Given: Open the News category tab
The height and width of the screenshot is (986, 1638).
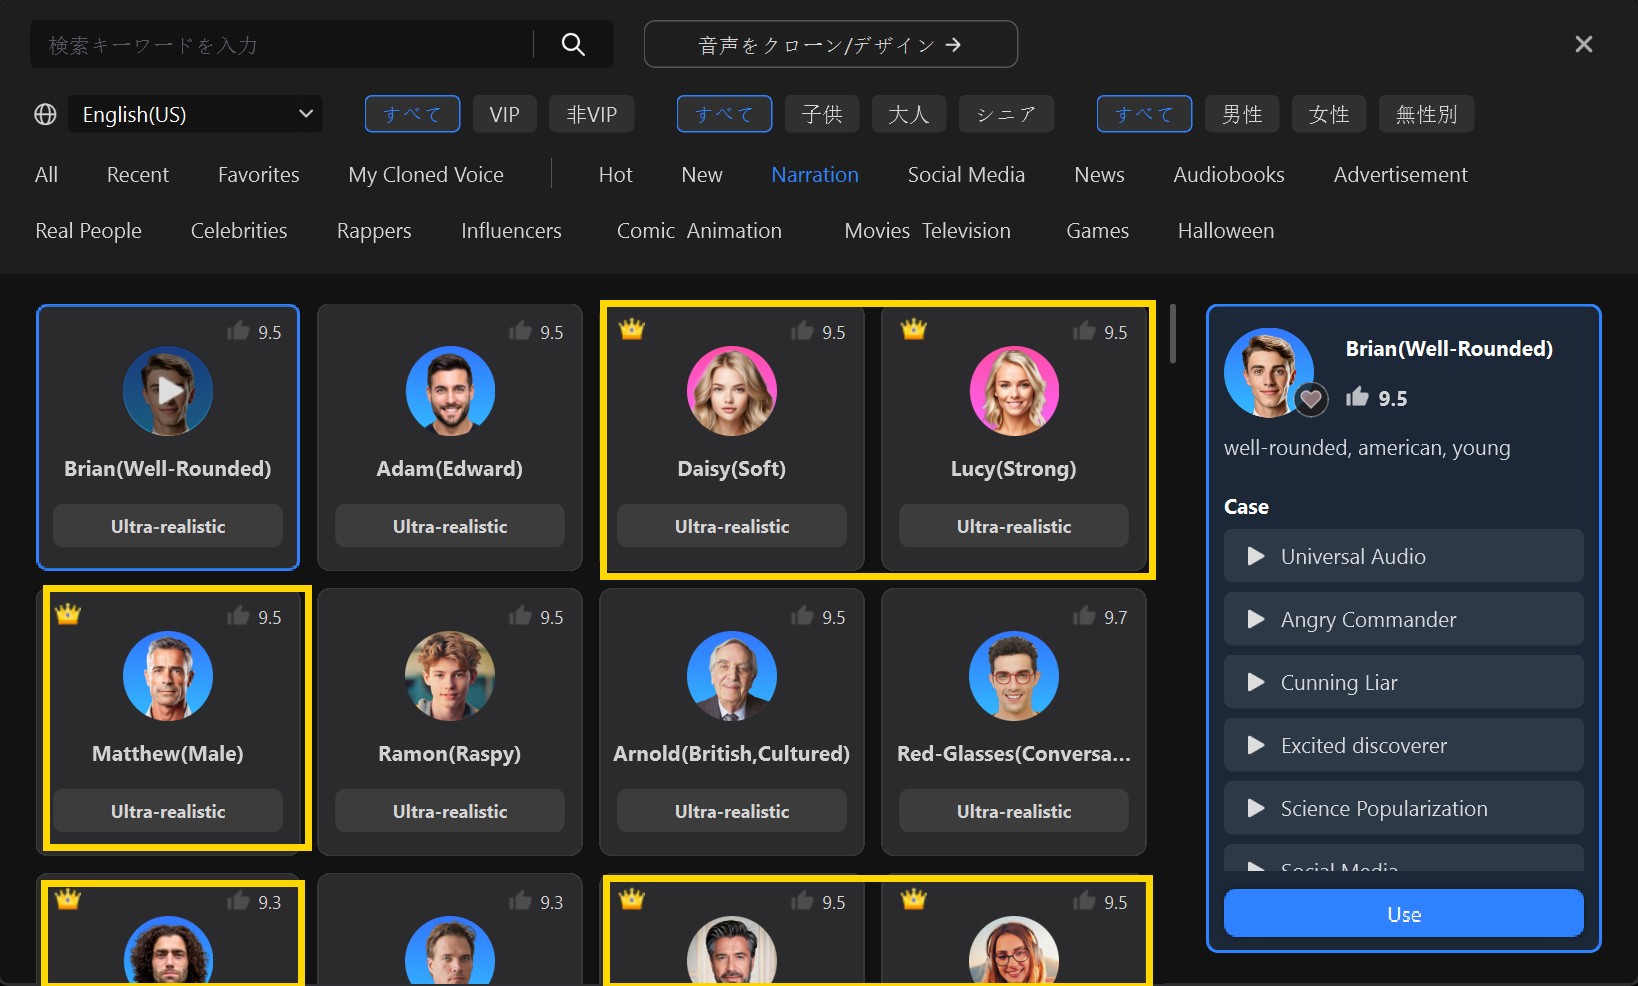Looking at the screenshot, I should pos(1099,174).
